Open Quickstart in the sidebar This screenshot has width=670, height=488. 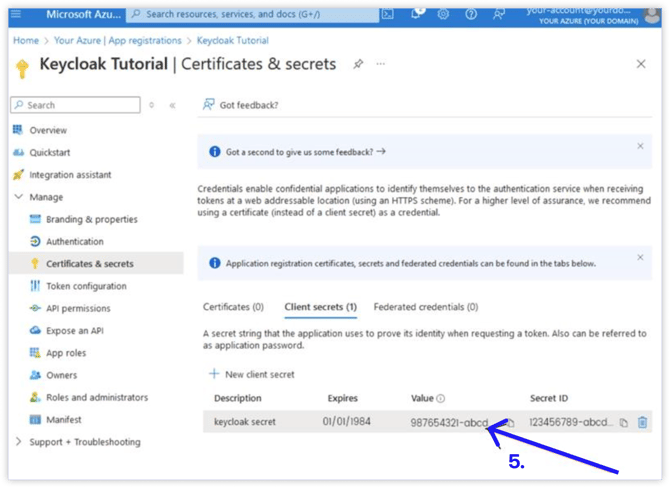(x=50, y=153)
